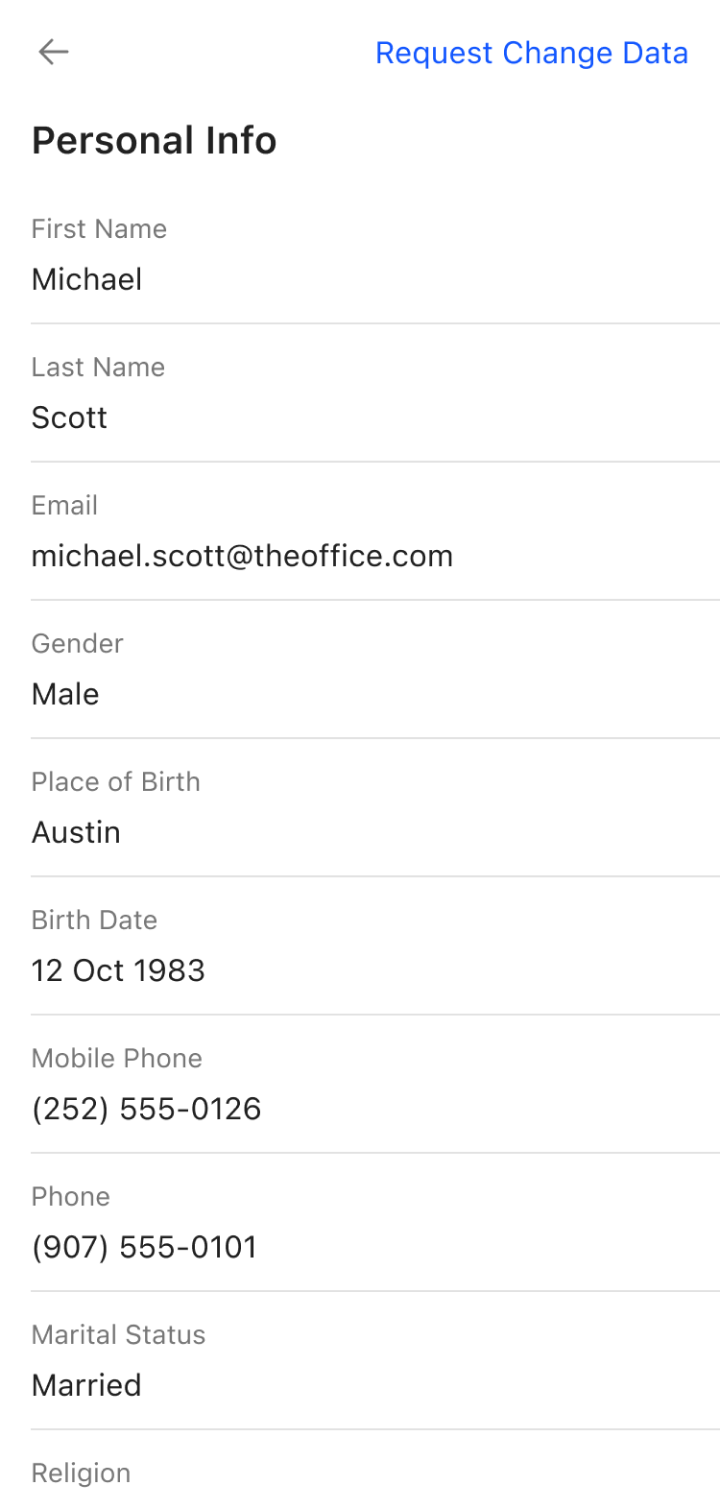Click the Religion field label
The height and width of the screenshot is (1493, 720).
point(81,1473)
